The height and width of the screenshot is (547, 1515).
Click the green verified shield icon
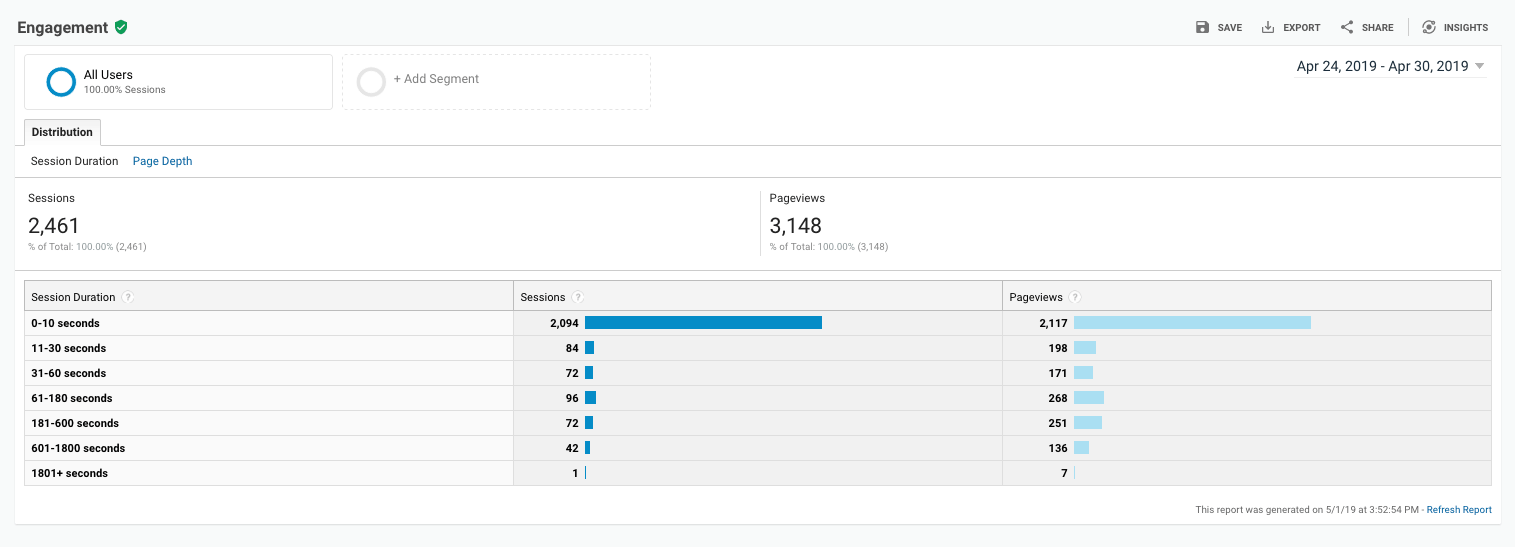[x=121, y=27]
